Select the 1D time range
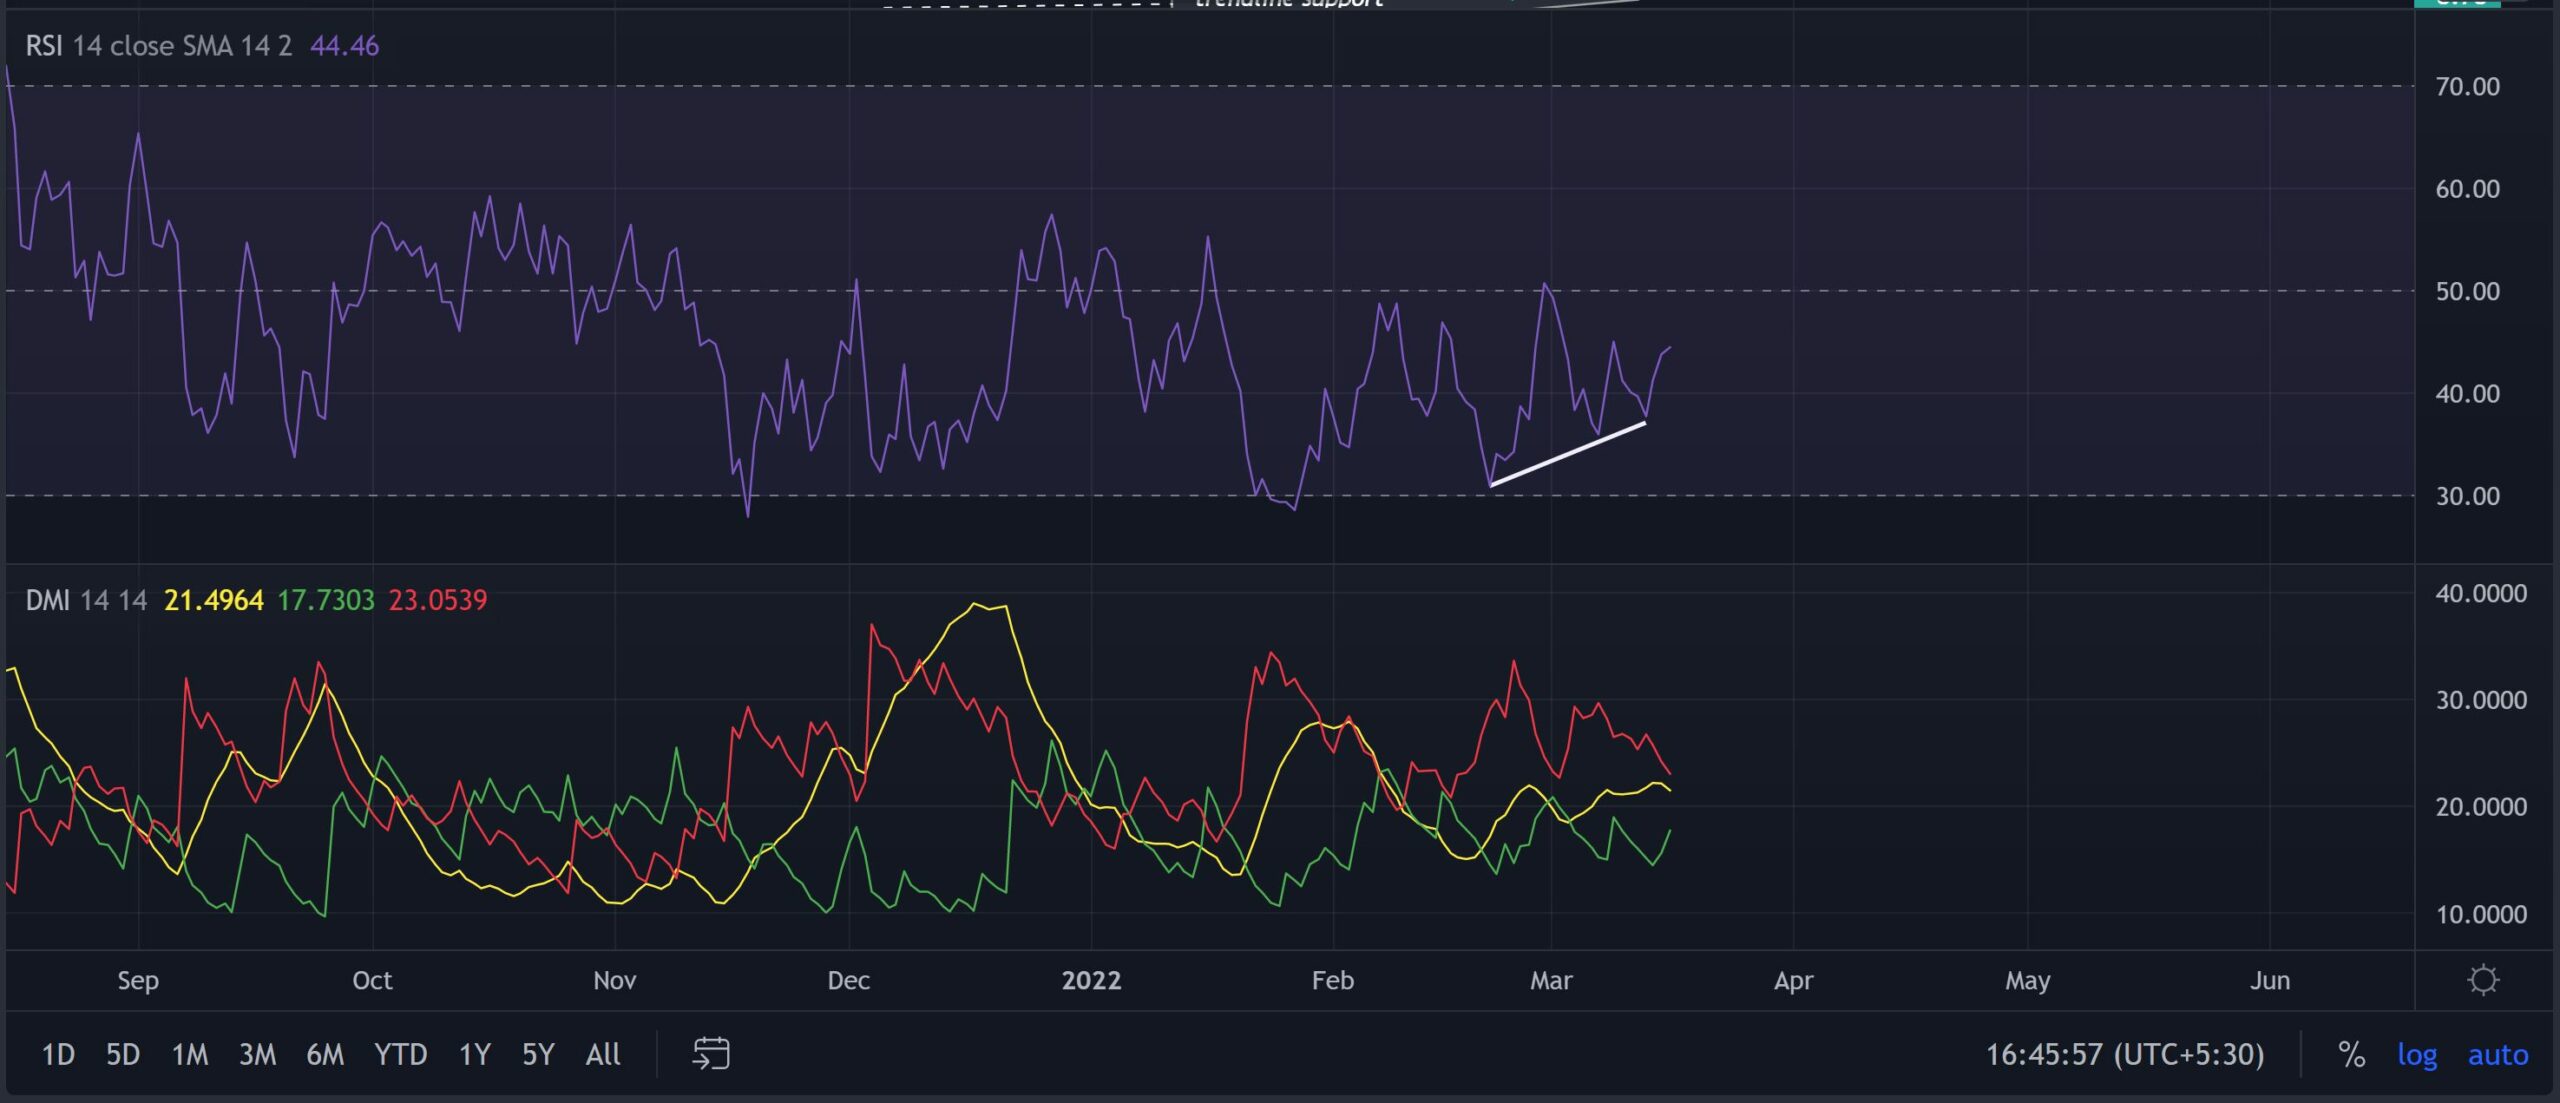Screen dimensions: 2560x1103 click(x=58, y=1054)
